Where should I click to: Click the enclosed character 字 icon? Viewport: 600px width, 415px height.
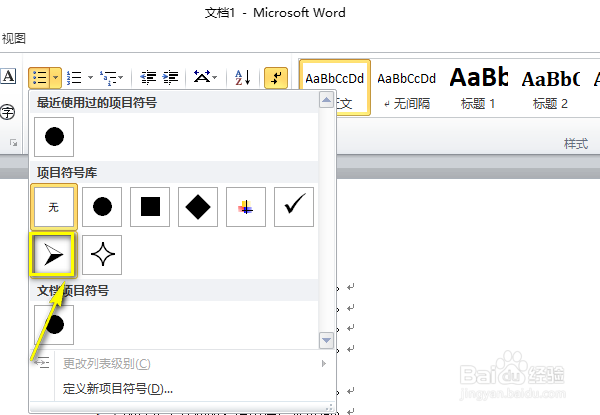click(7, 112)
